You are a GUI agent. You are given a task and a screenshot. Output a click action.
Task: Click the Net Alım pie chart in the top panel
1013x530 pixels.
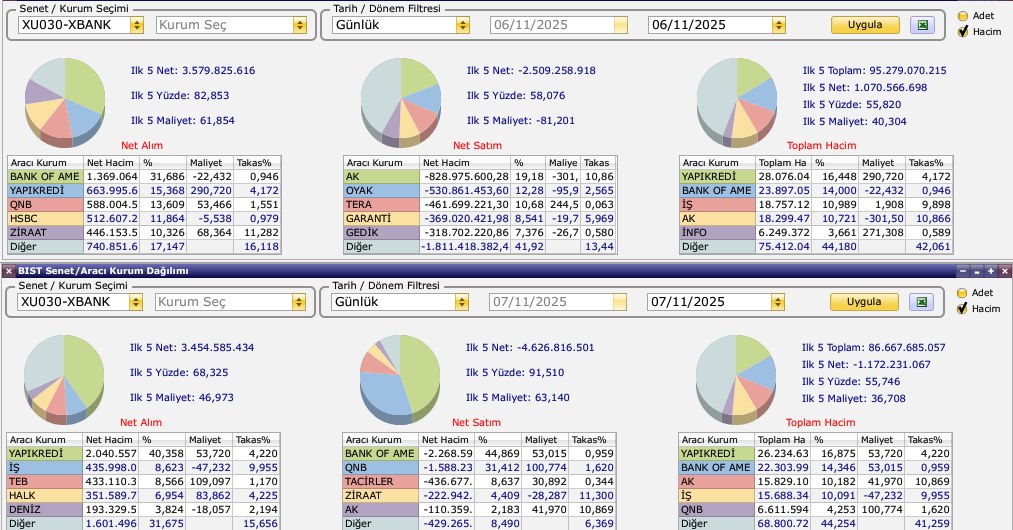65,98
